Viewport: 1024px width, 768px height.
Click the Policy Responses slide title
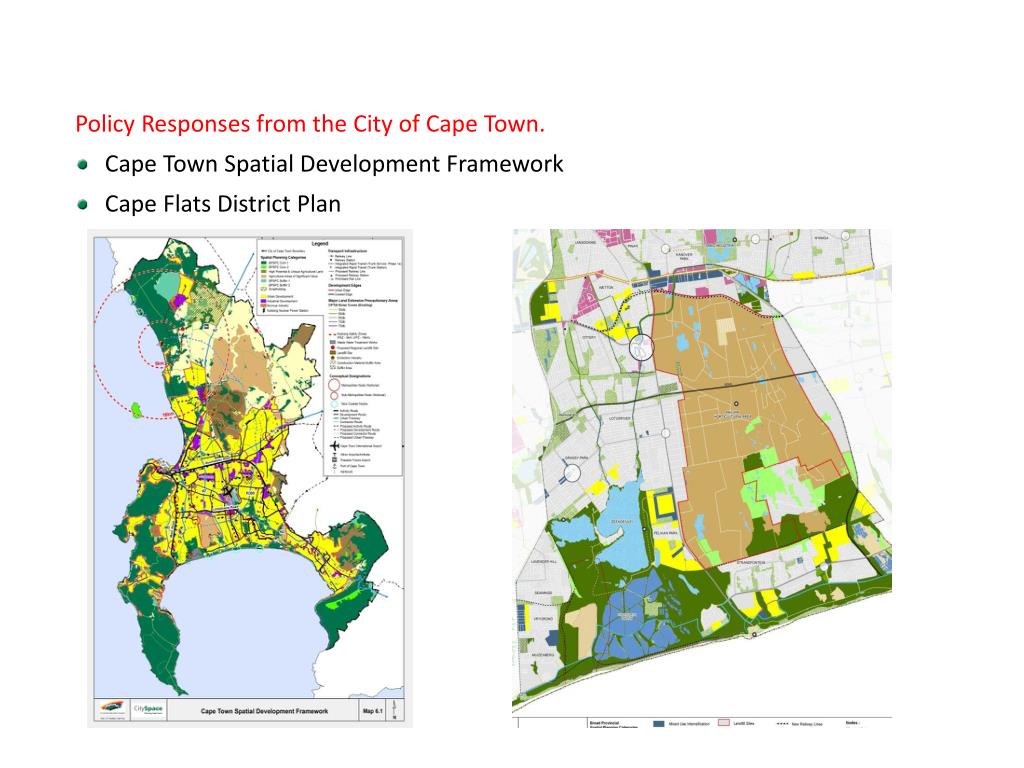coord(310,124)
